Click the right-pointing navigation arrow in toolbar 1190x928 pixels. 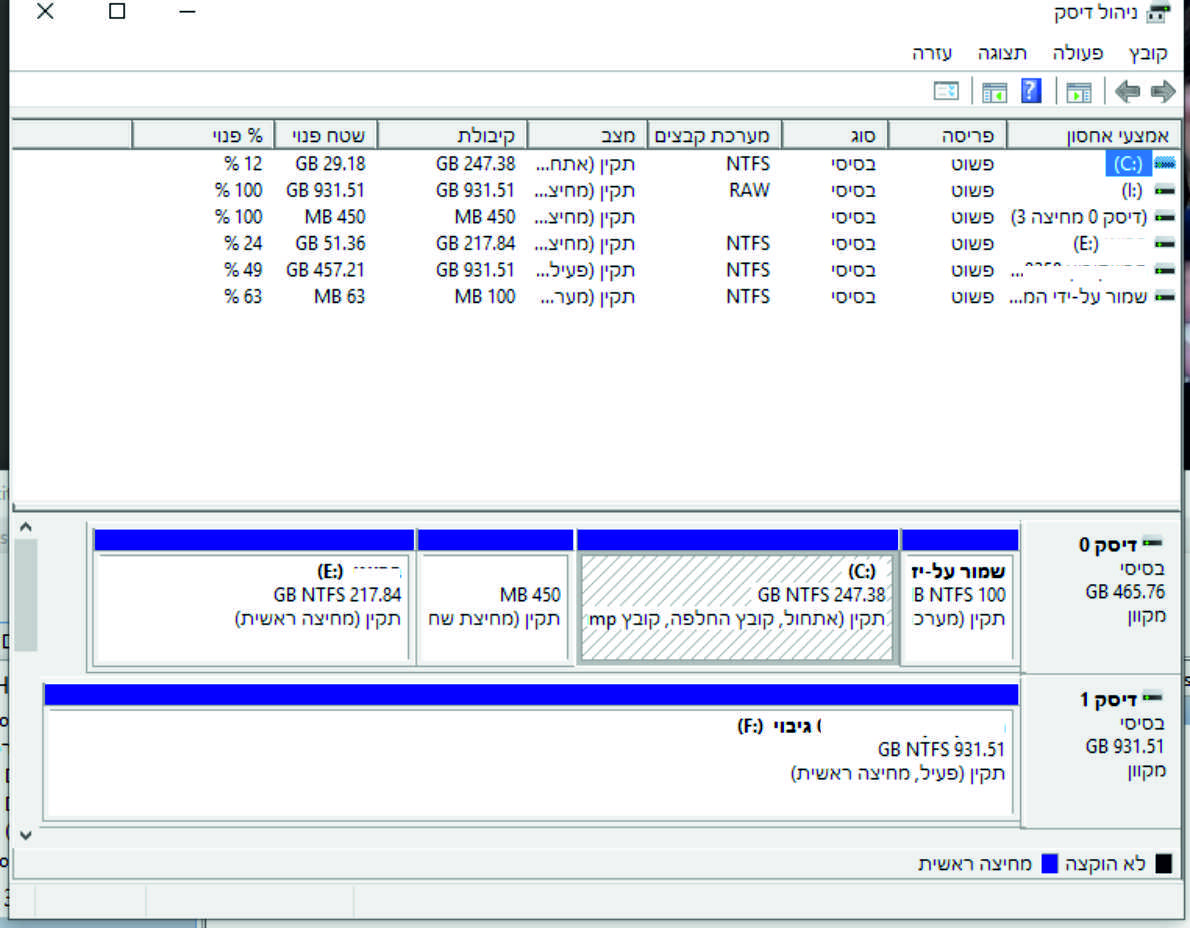(1163, 92)
